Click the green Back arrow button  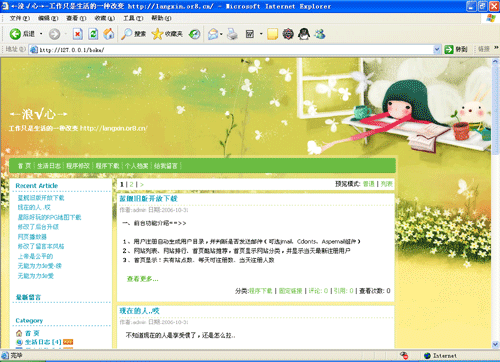15,34
